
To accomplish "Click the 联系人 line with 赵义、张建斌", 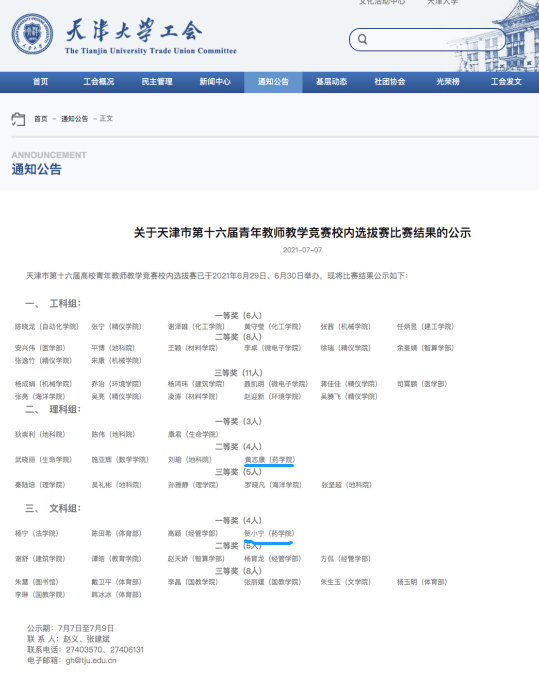I will point(68,639).
